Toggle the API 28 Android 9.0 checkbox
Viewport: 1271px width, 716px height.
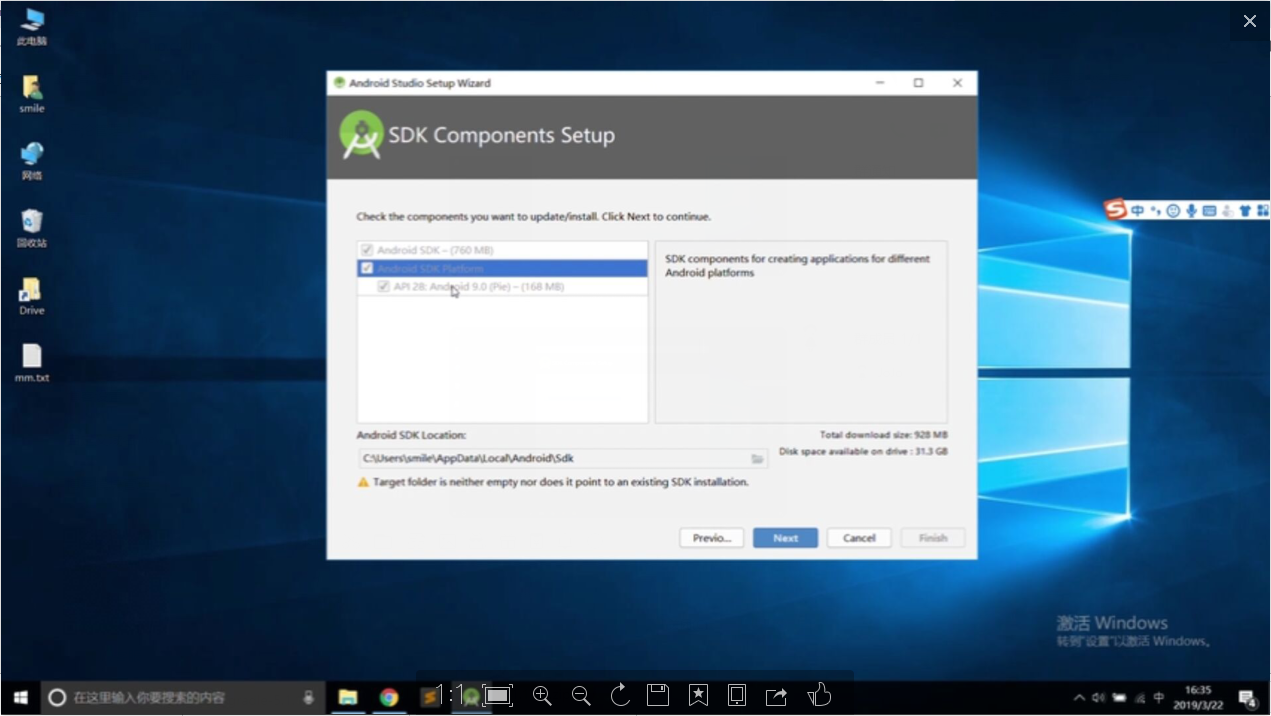pyautogui.click(x=383, y=286)
